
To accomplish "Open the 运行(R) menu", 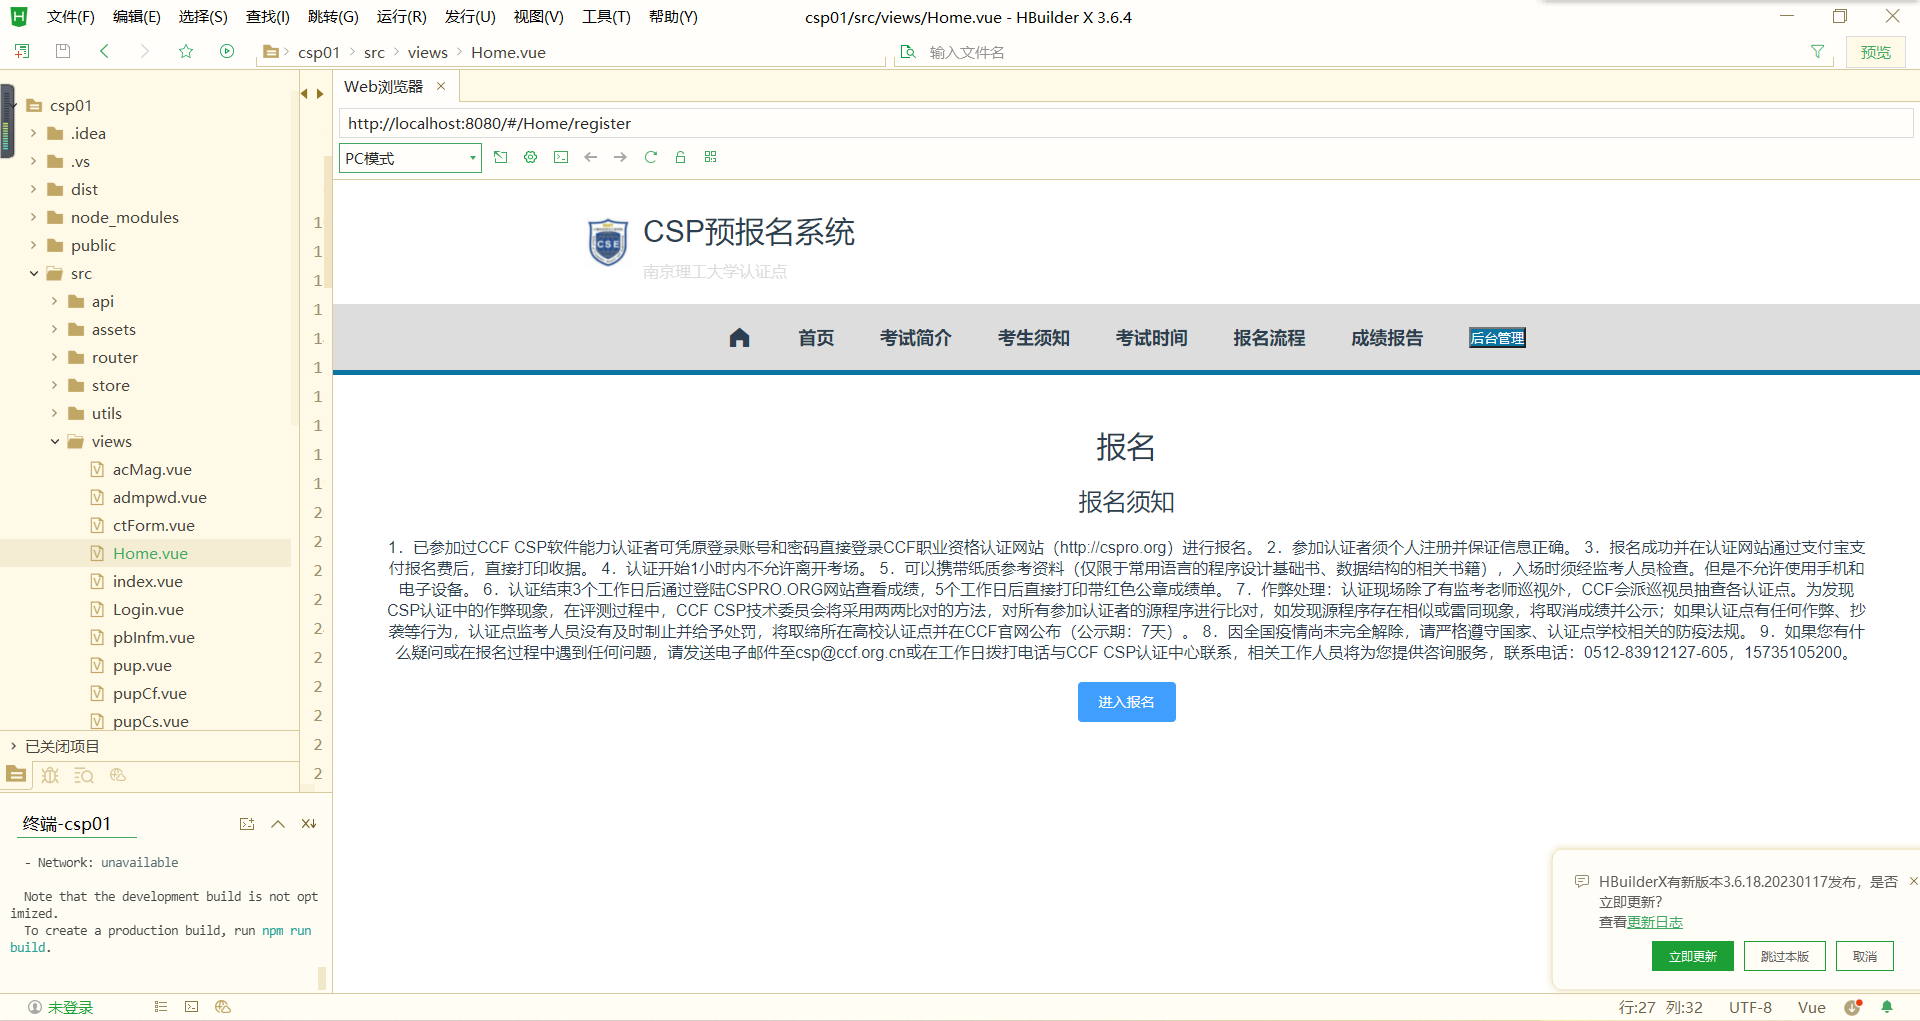I will pos(401,17).
